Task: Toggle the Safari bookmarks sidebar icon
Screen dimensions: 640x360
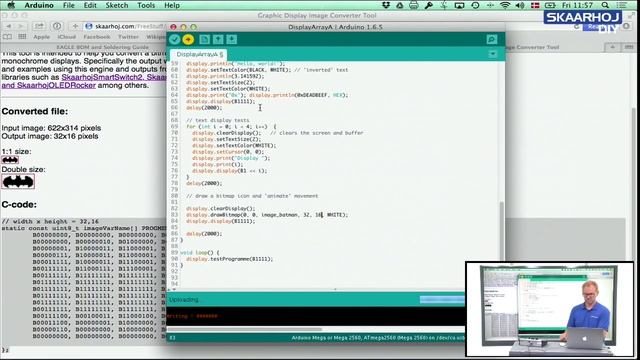Action: pos(8,37)
